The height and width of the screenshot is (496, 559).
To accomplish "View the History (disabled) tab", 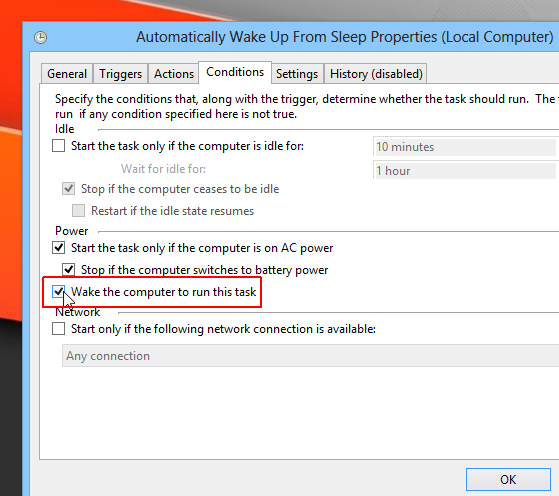I will (x=376, y=74).
